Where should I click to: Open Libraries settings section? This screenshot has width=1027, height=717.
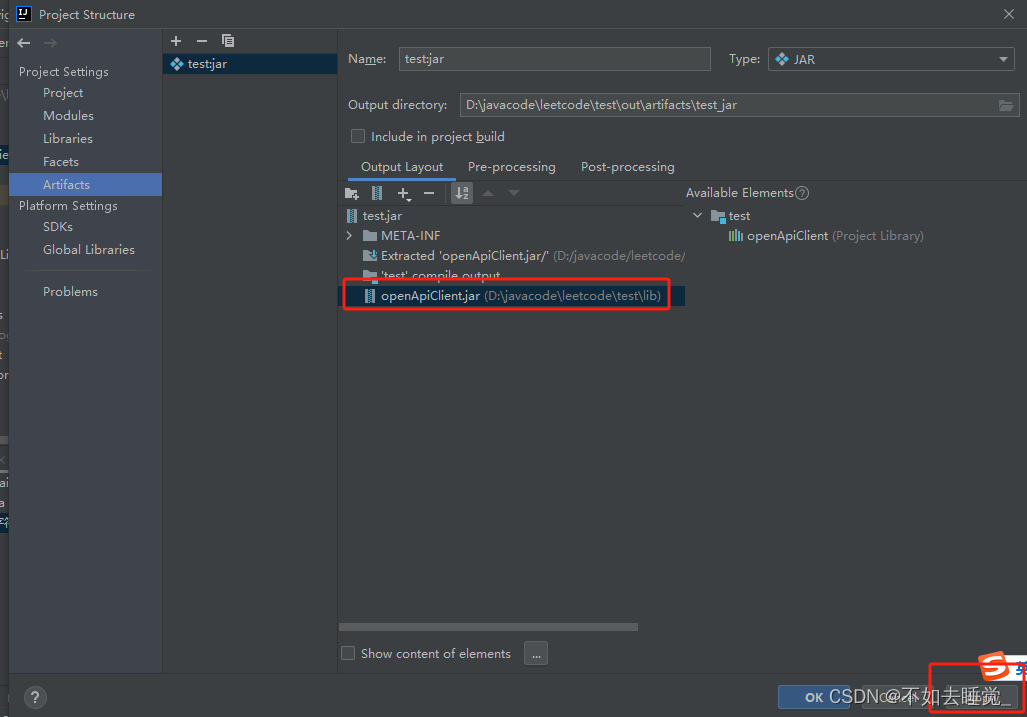coord(67,139)
